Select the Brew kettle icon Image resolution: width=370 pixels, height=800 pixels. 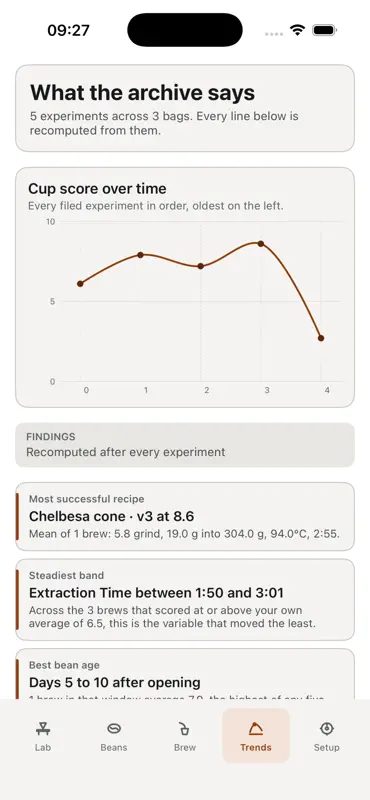[184, 729]
